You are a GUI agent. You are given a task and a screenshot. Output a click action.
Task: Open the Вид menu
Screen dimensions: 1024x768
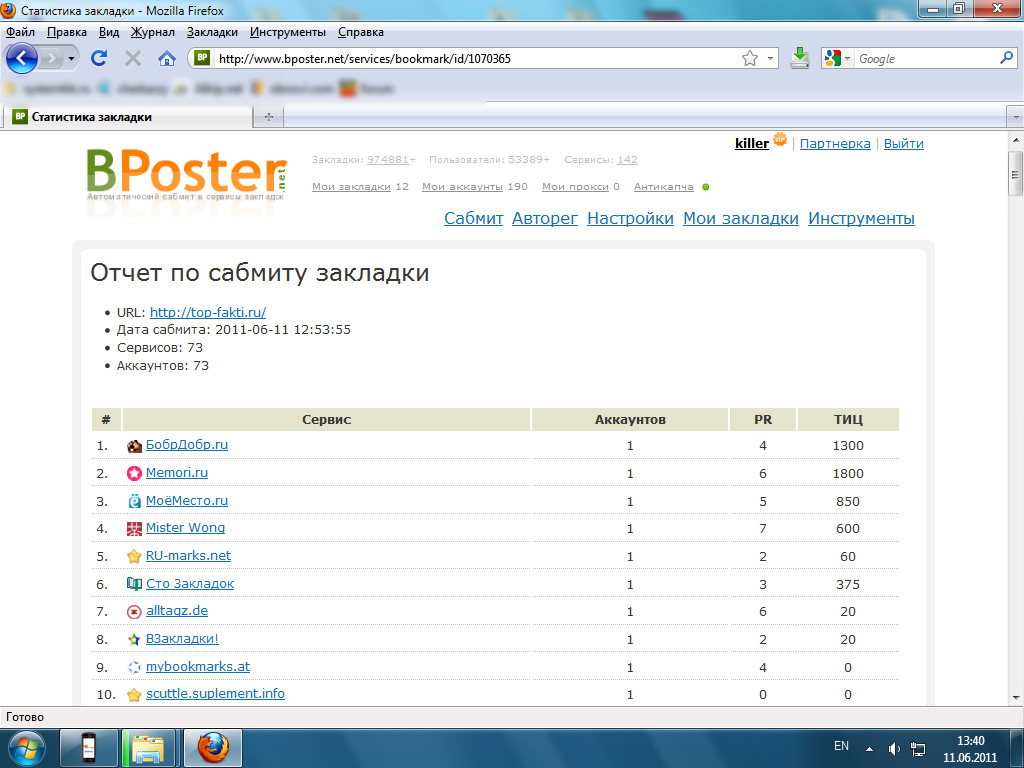(x=109, y=32)
